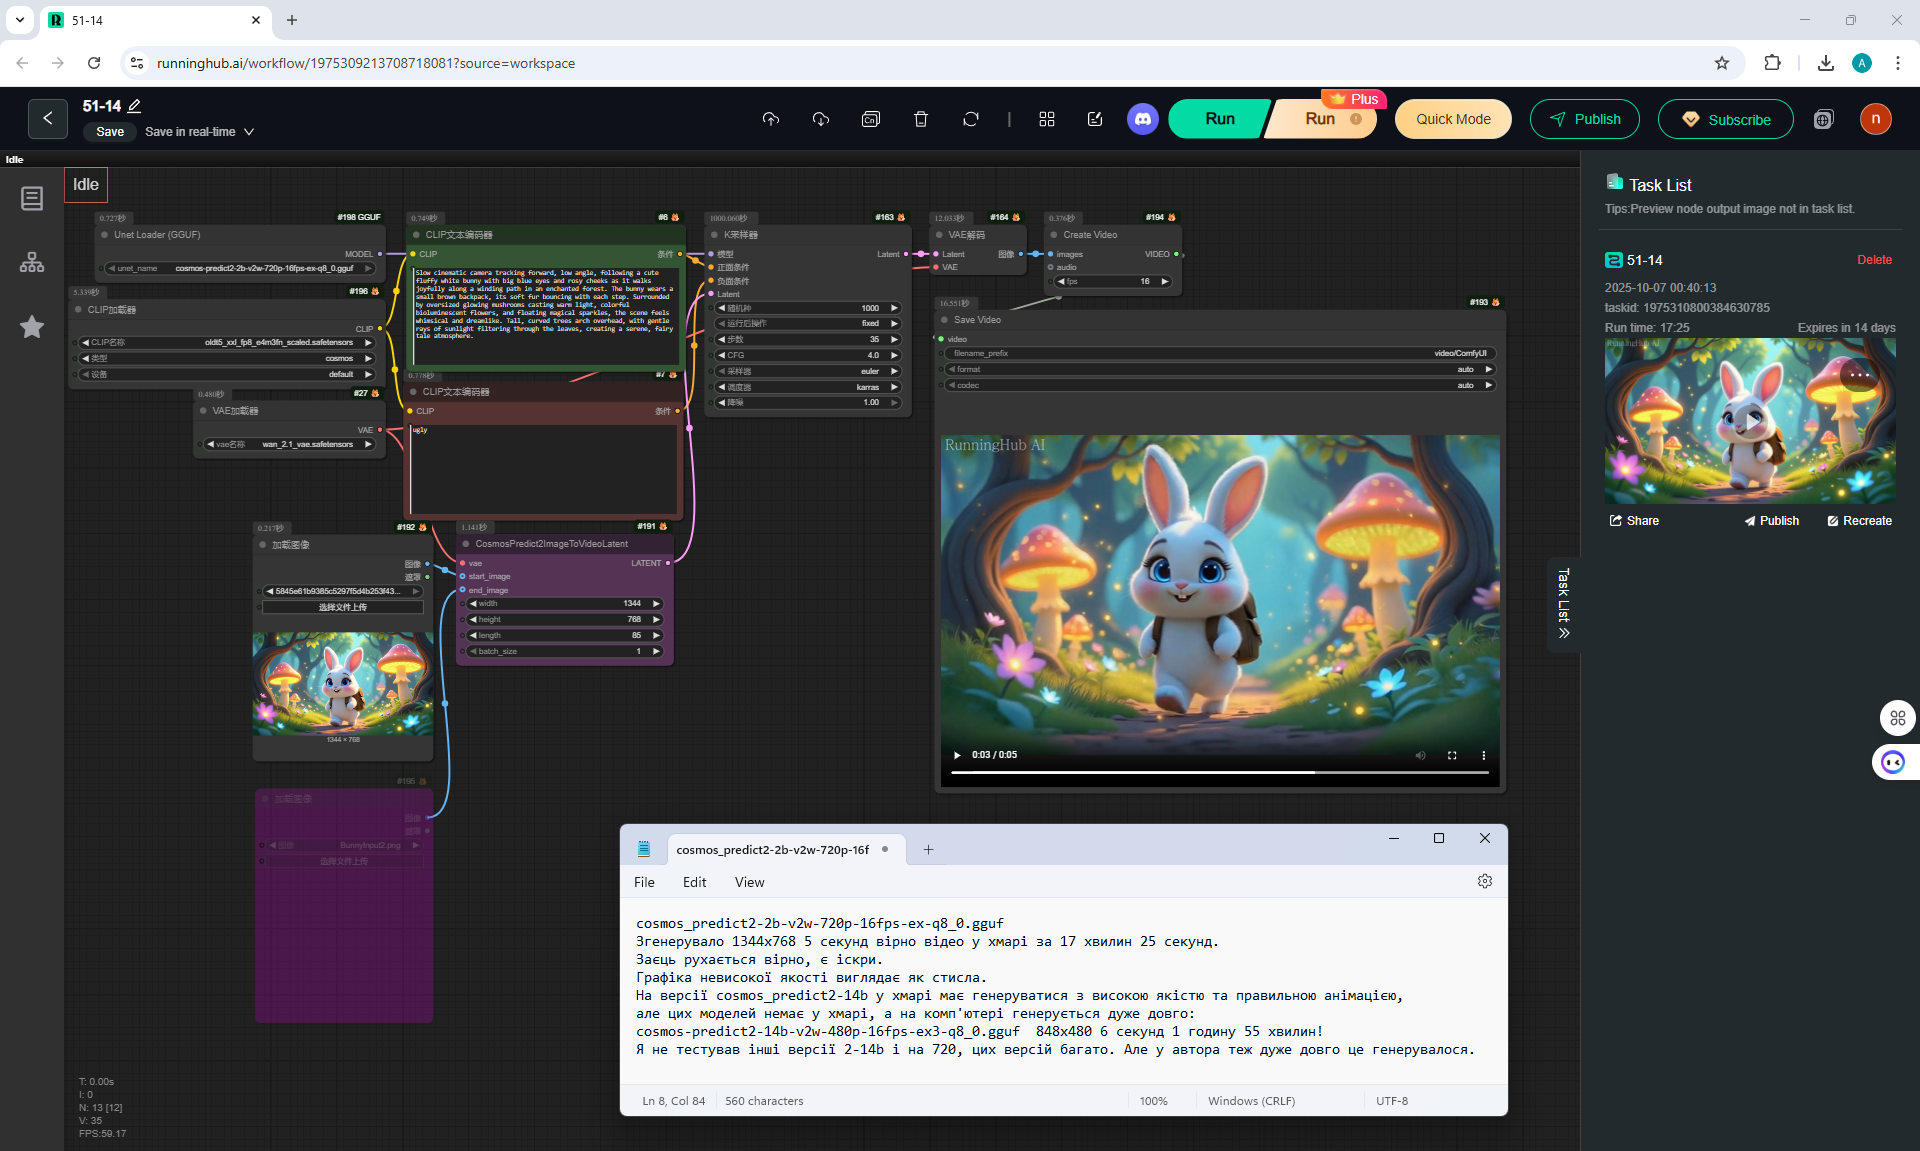The width and height of the screenshot is (1920, 1151).
Task: Click the refresh icon in top toolbar
Action: click(971, 119)
